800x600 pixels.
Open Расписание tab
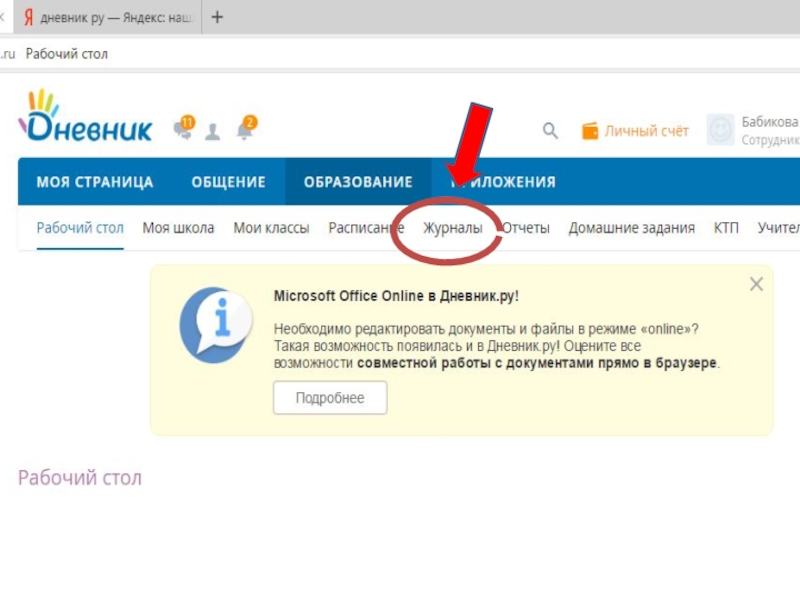point(366,228)
